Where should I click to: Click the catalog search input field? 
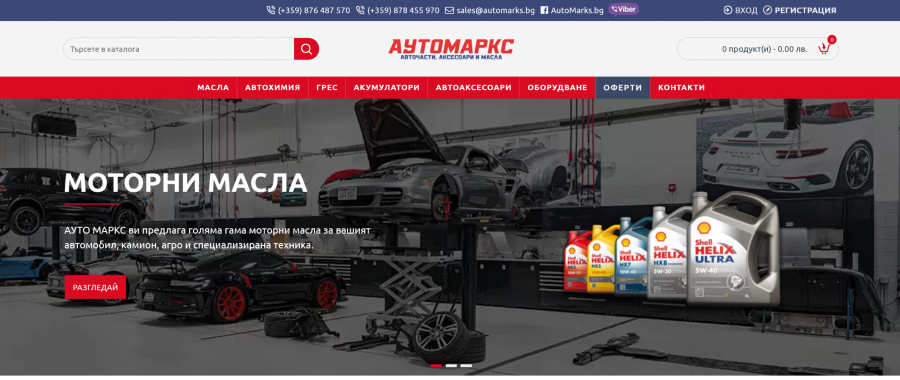click(x=179, y=49)
